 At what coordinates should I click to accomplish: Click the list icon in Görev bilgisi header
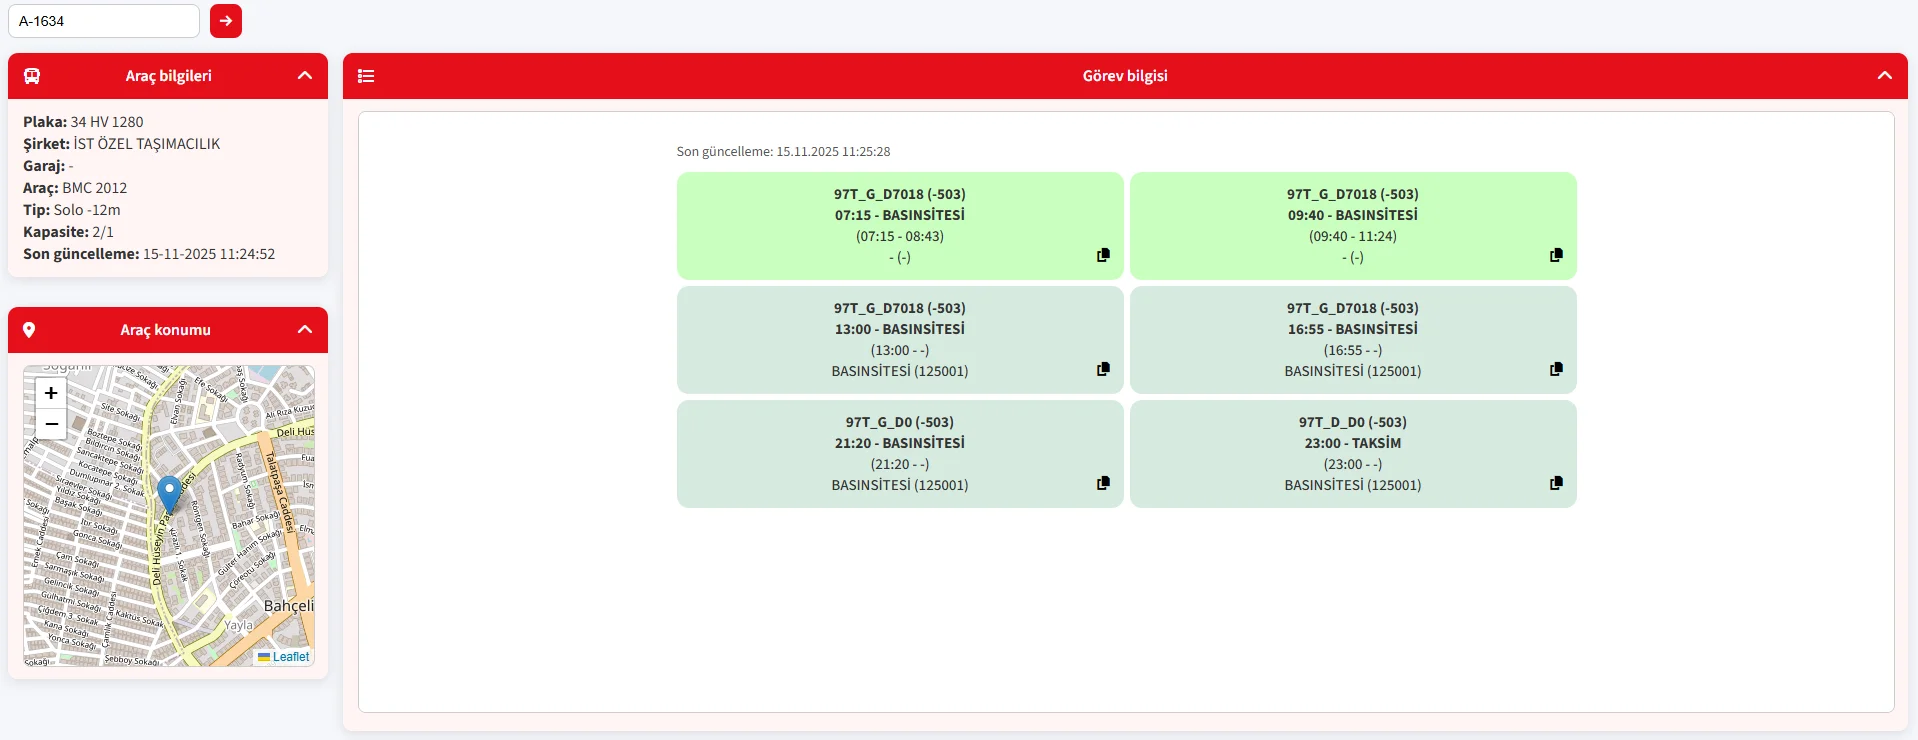pos(366,76)
